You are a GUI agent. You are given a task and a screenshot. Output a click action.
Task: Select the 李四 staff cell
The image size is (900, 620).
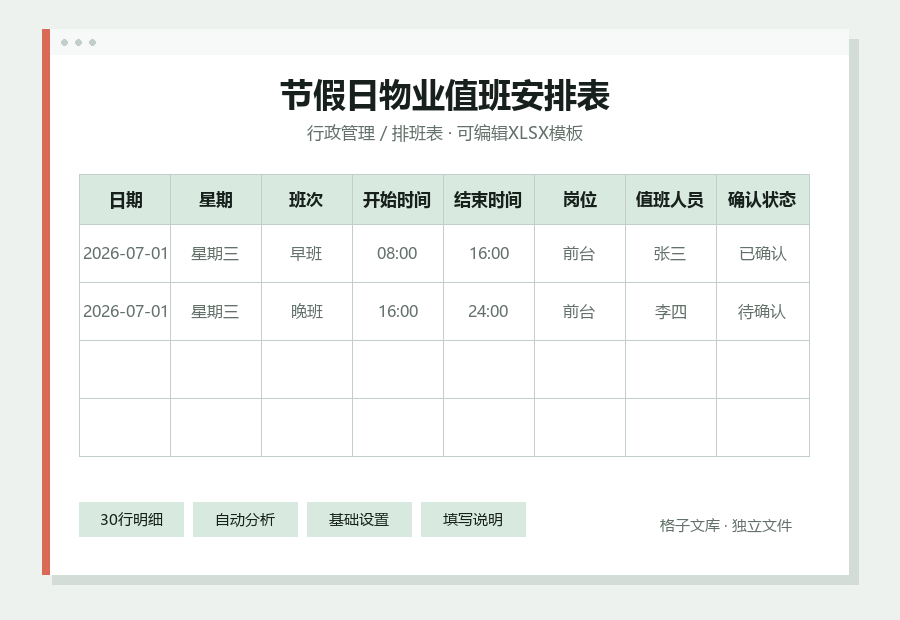click(x=670, y=311)
